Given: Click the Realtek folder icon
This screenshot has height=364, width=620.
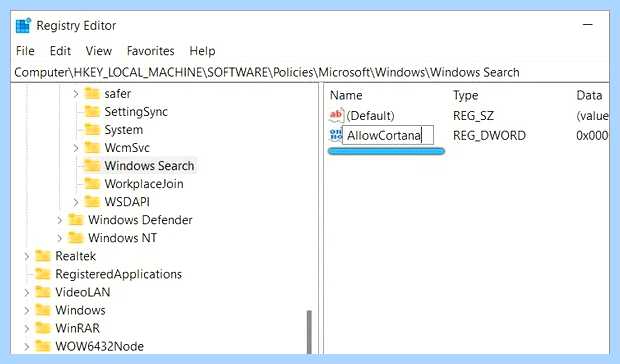Looking at the screenshot, I should coord(43,256).
